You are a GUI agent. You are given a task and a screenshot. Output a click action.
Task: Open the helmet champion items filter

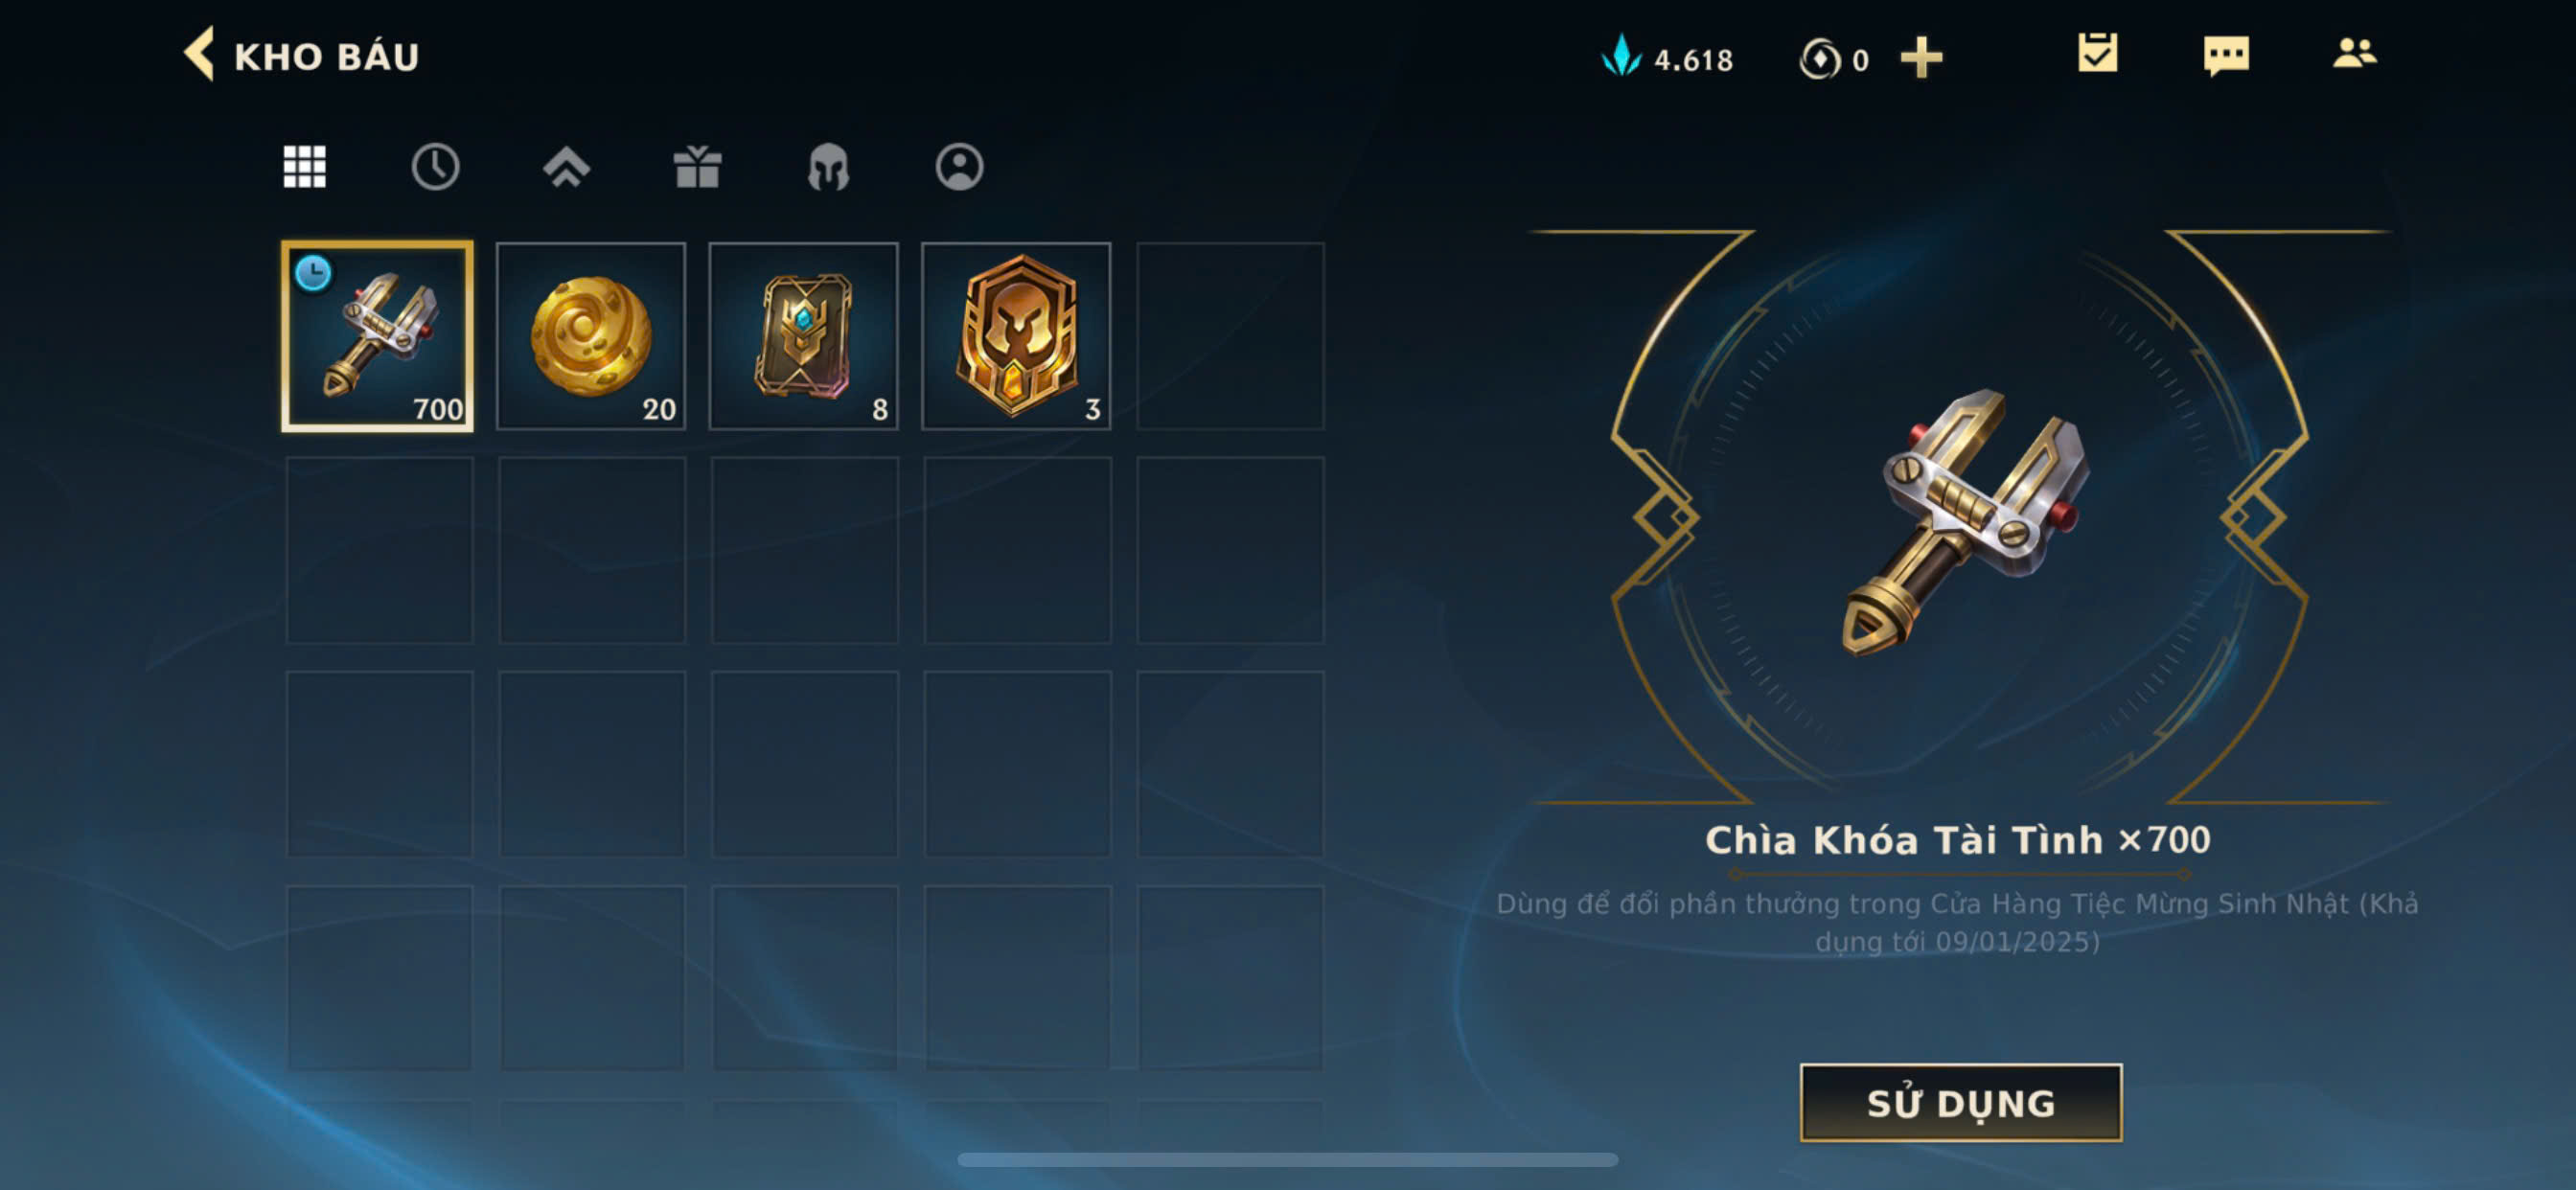point(828,167)
